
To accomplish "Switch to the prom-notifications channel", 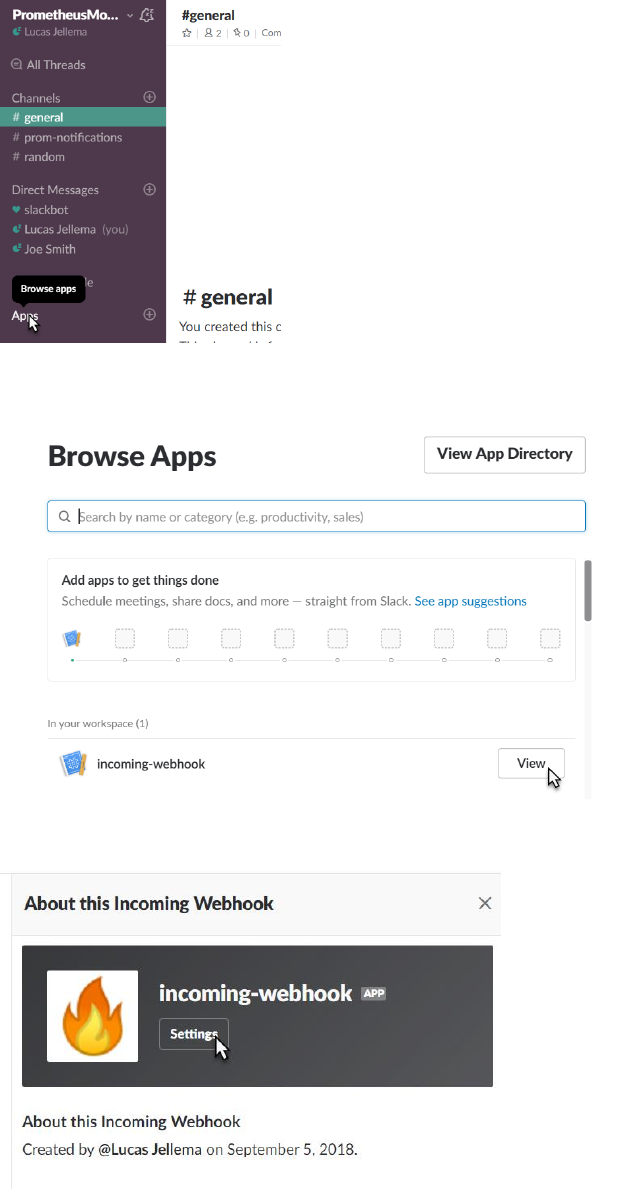I will coord(72,137).
